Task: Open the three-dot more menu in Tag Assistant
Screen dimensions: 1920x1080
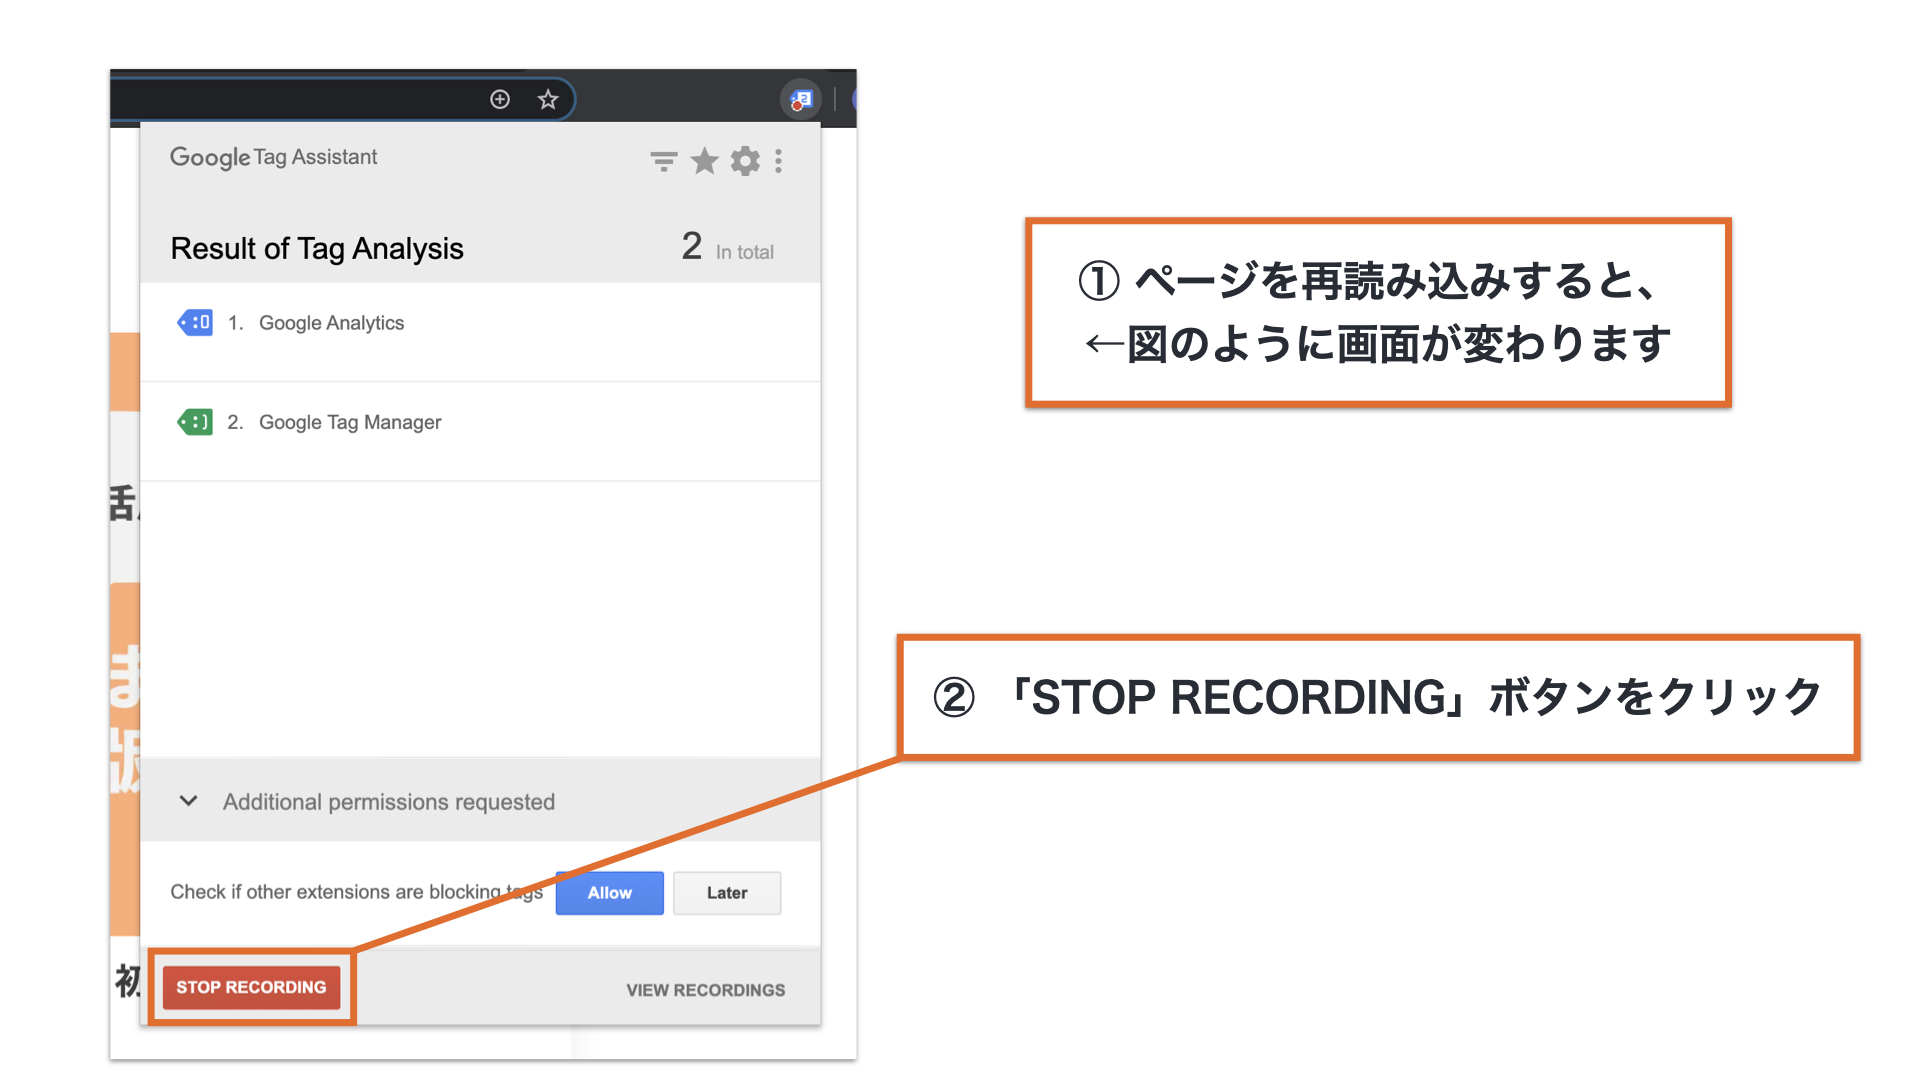Action: (778, 161)
